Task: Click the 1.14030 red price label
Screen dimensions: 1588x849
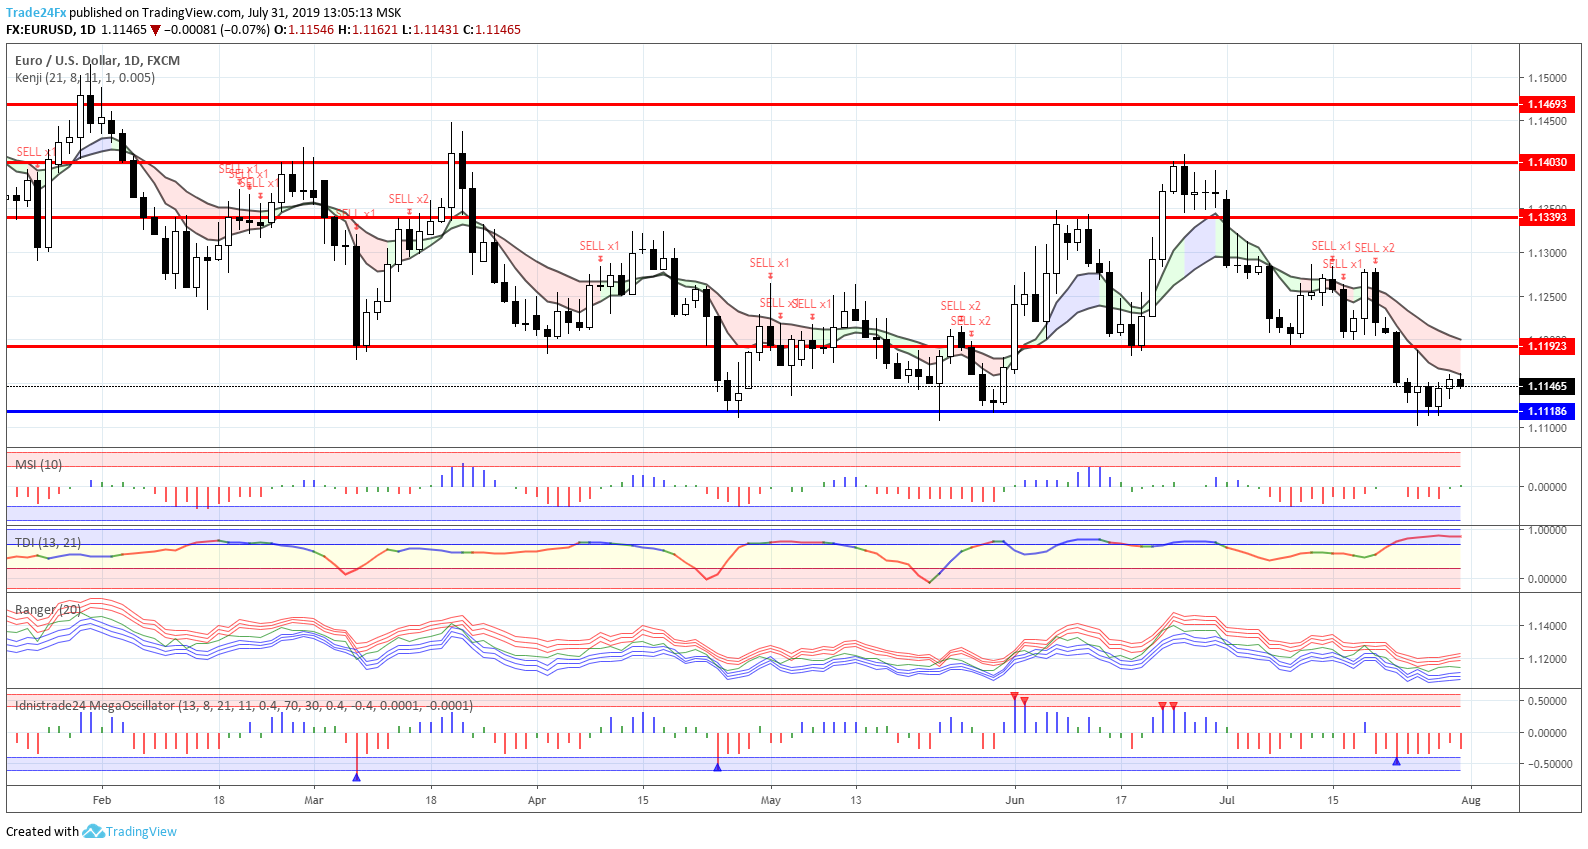Action: pyautogui.click(x=1547, y=162)
